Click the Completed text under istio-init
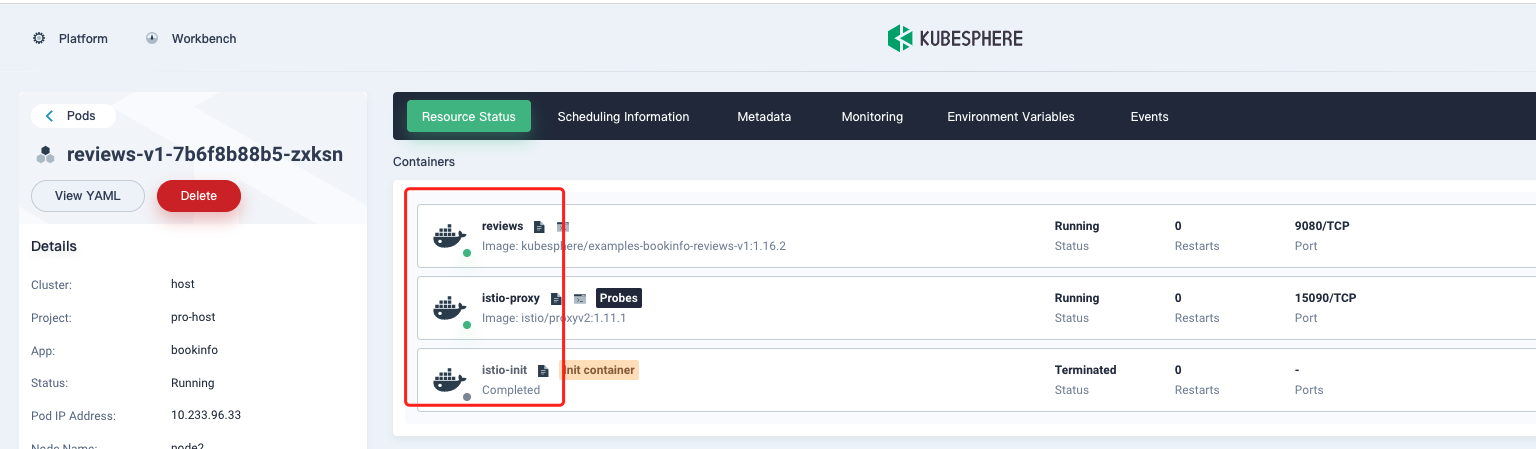 click(511, 390)
